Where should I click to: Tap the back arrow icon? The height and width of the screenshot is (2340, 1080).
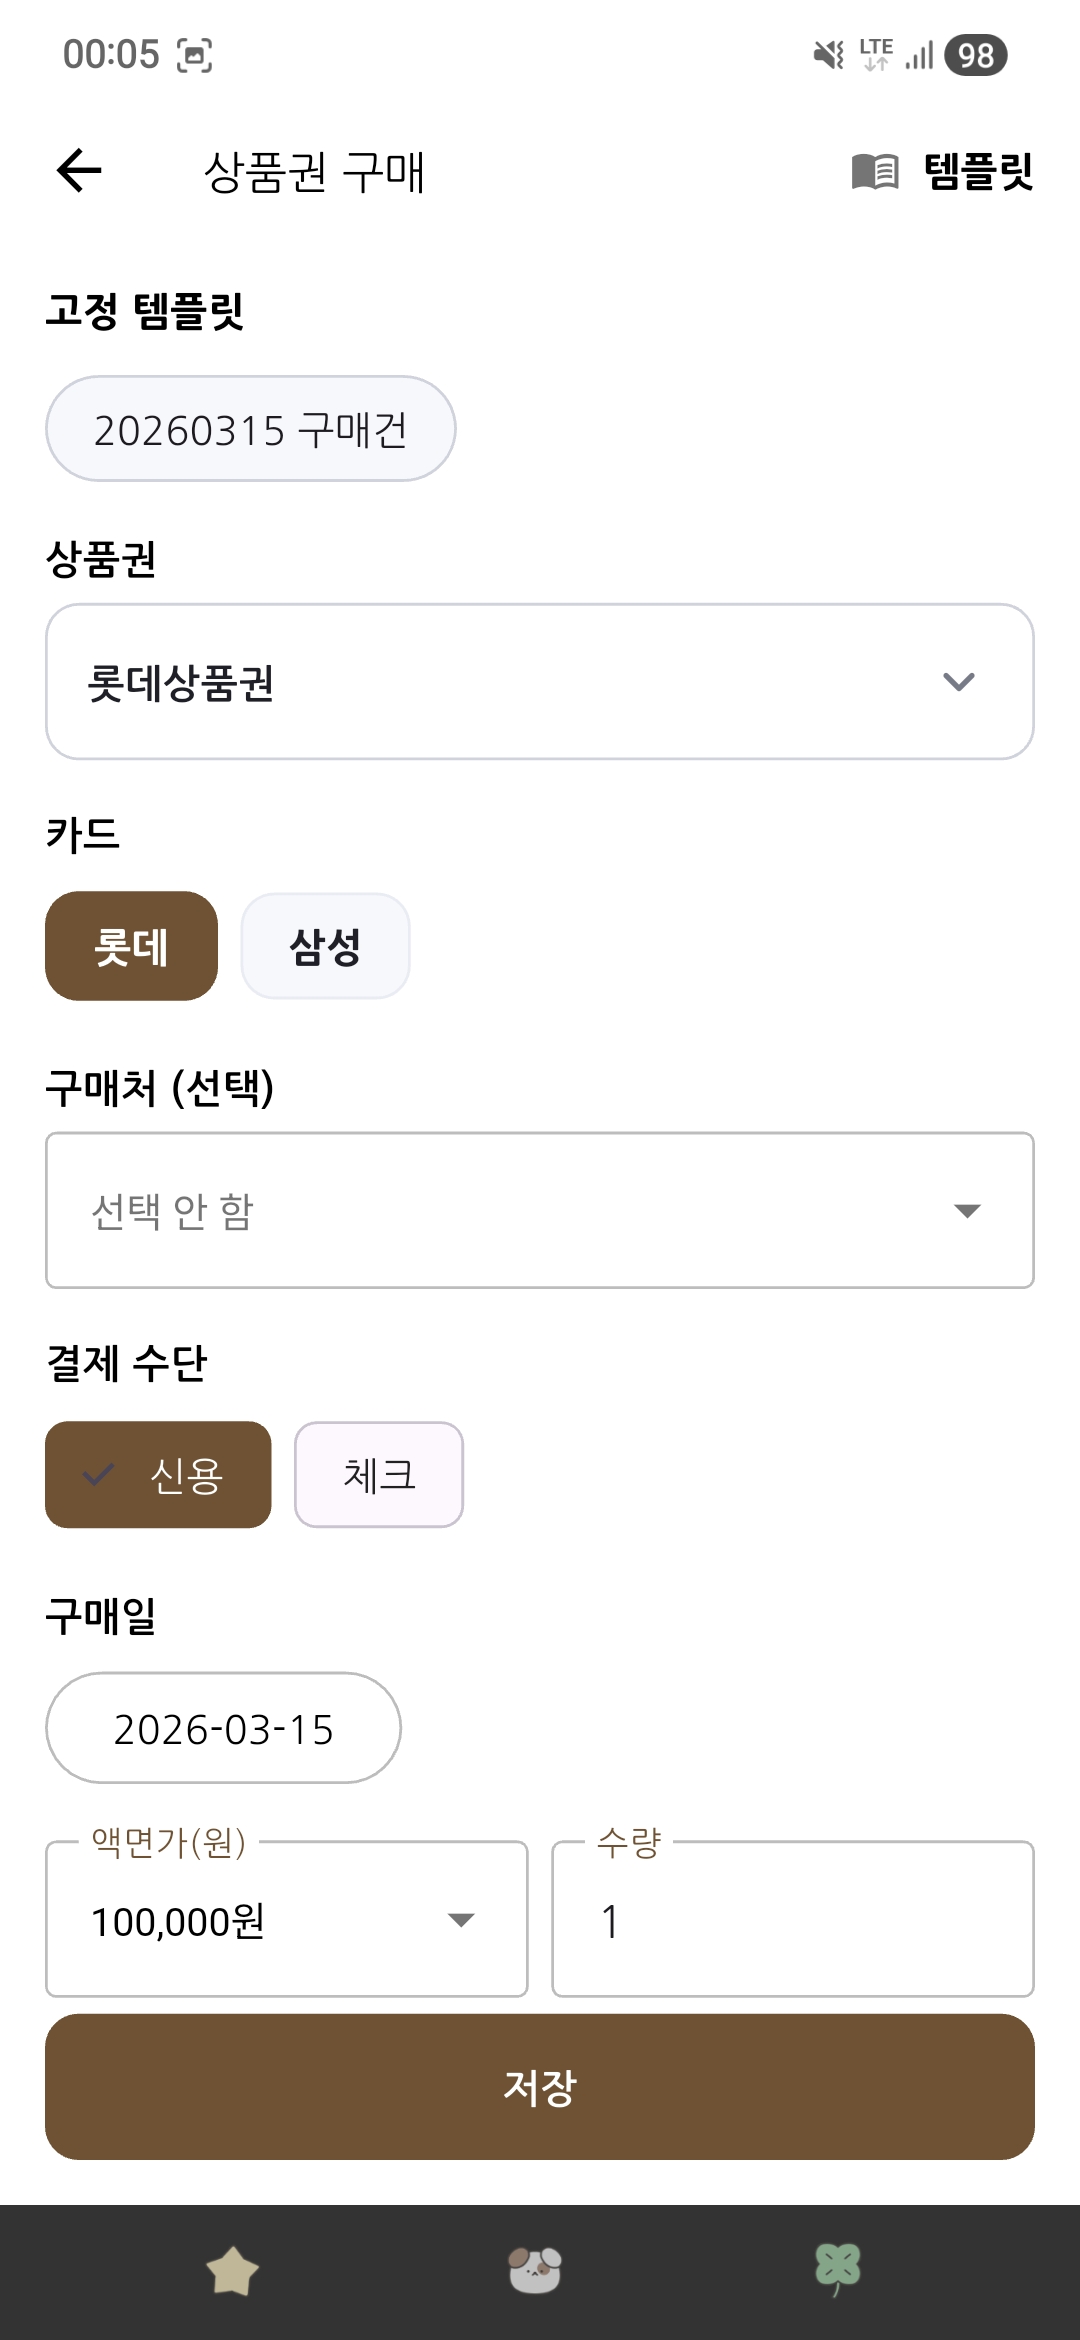point(79,170)
